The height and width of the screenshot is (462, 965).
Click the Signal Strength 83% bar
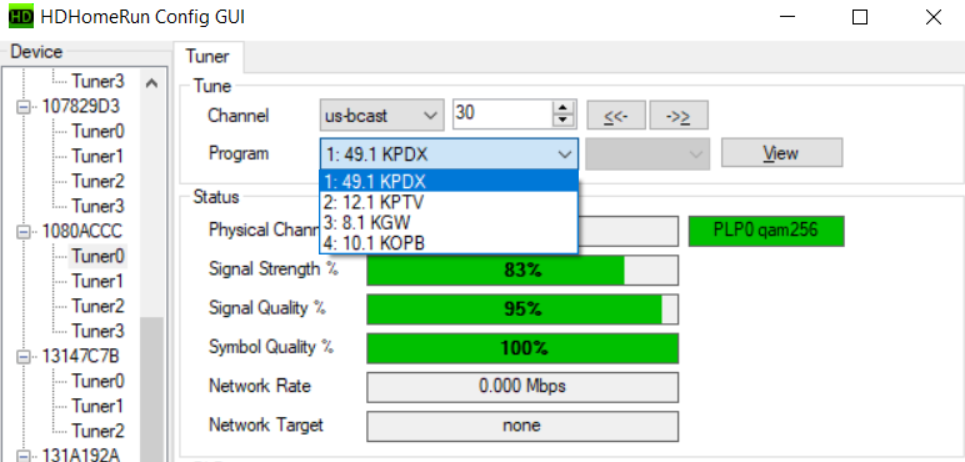tap(522, 270)
